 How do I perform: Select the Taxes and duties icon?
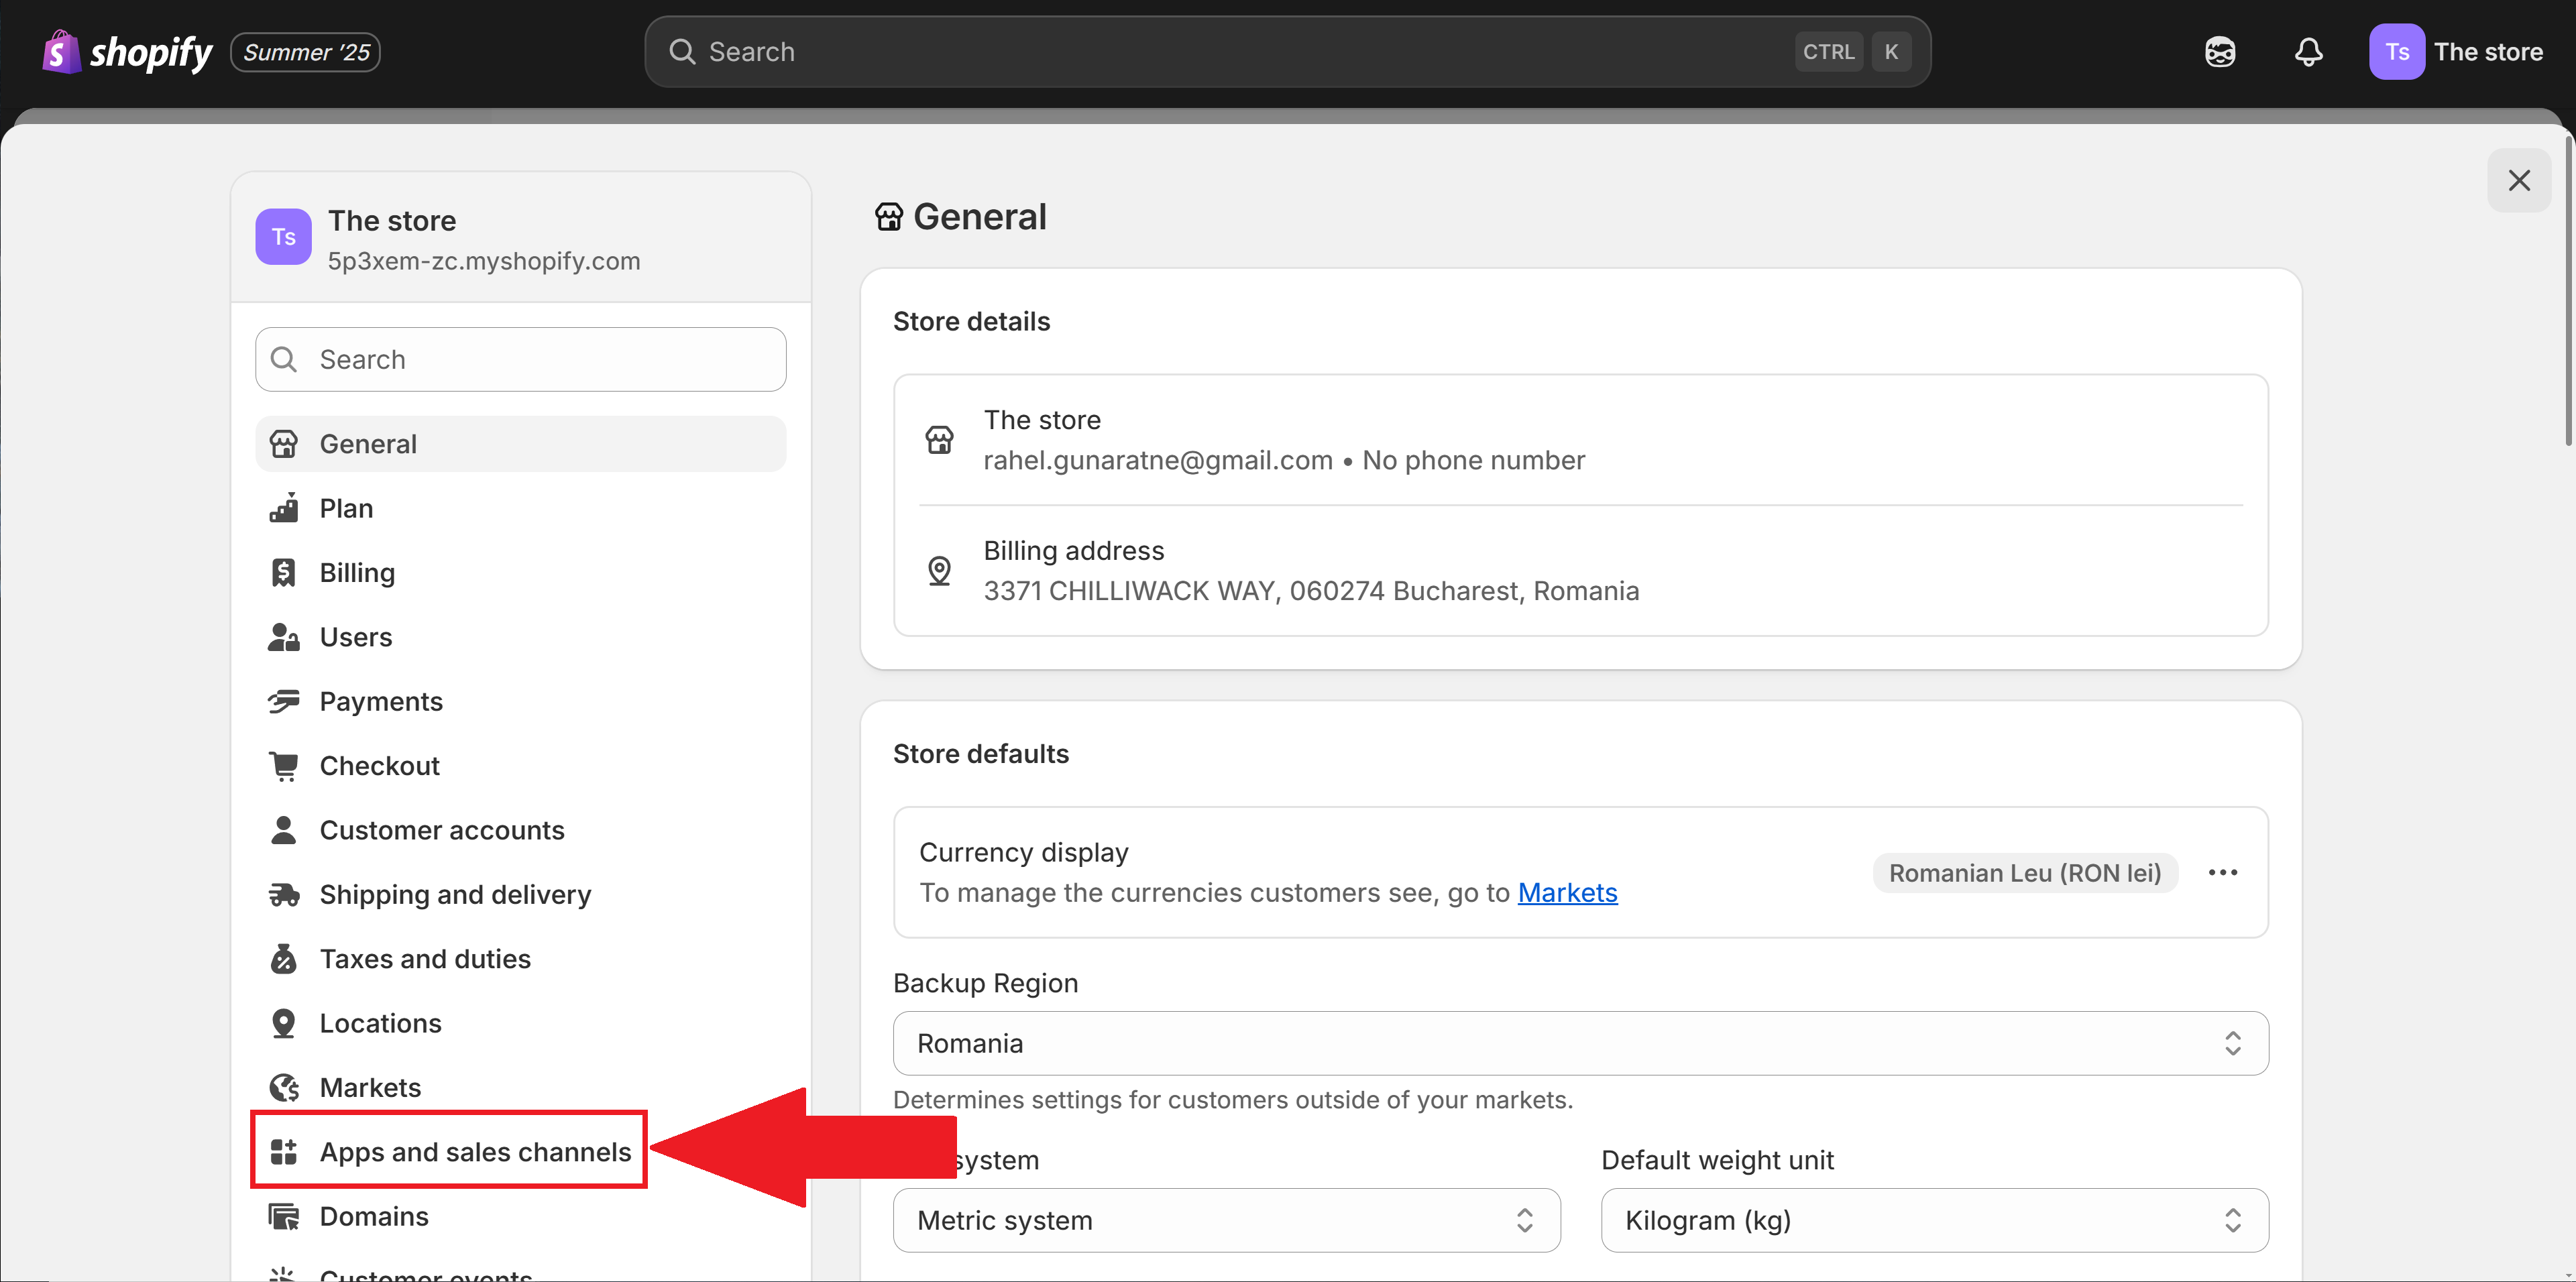[284, 958]
